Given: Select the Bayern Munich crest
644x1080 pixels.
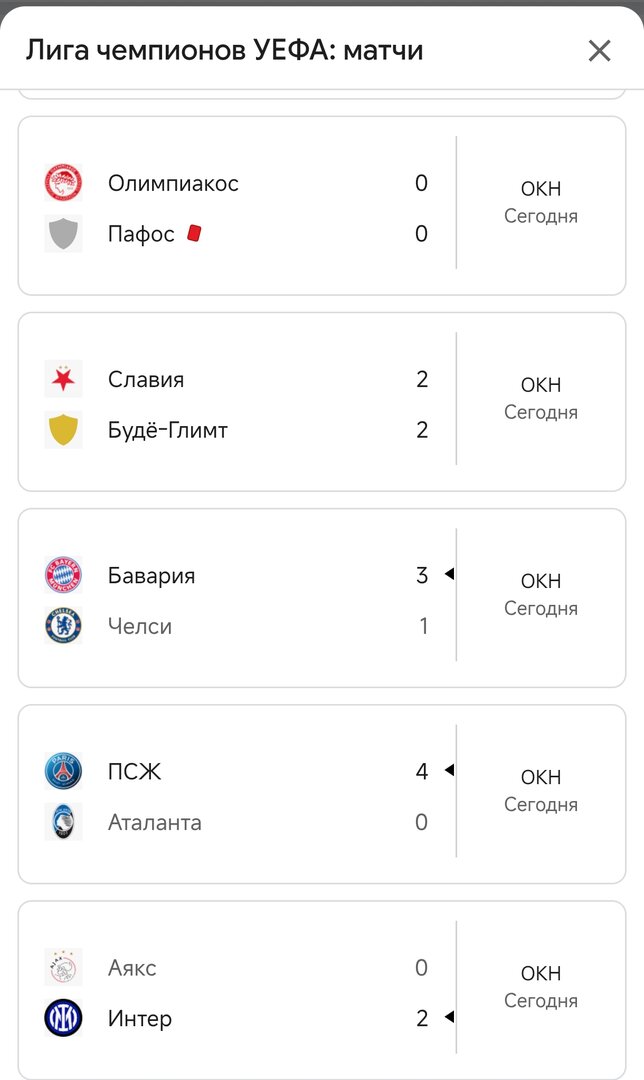Looking at the screenshot, I should [x=63, y=575].
